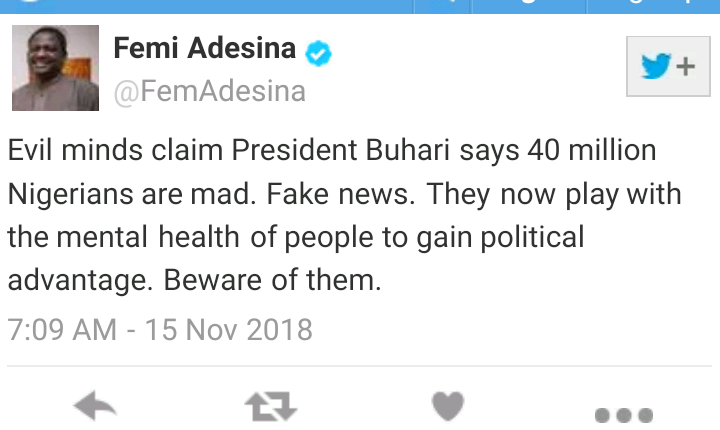This screenshot has height=430, width=720.
Task: Like the tweet with the heart icon
Action: coord(447,407)
